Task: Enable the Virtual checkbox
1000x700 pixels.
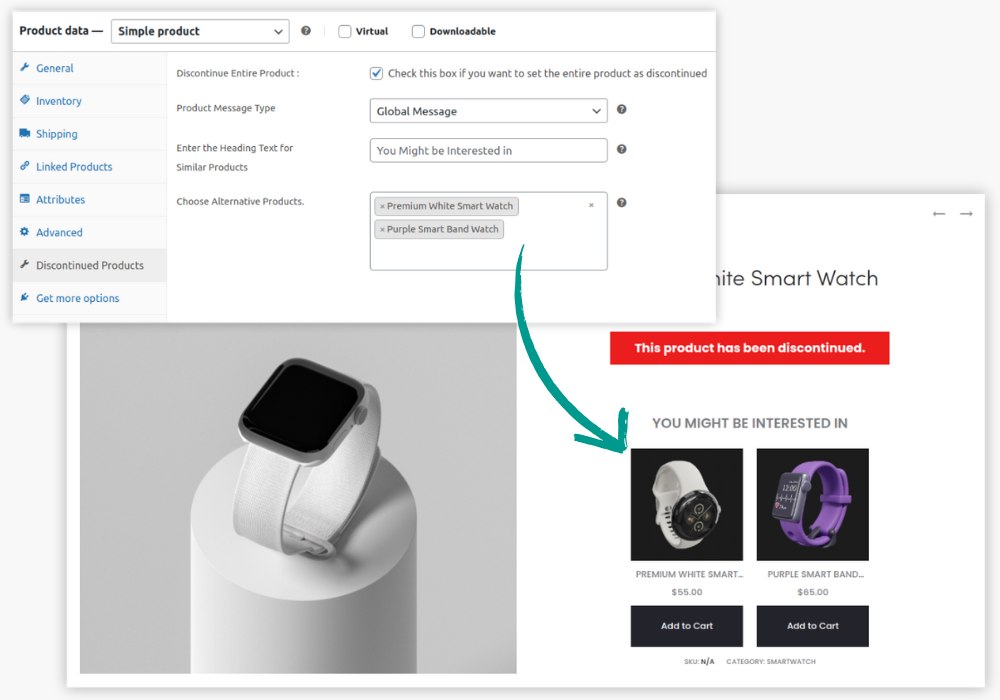Action: tap(345, 32)
